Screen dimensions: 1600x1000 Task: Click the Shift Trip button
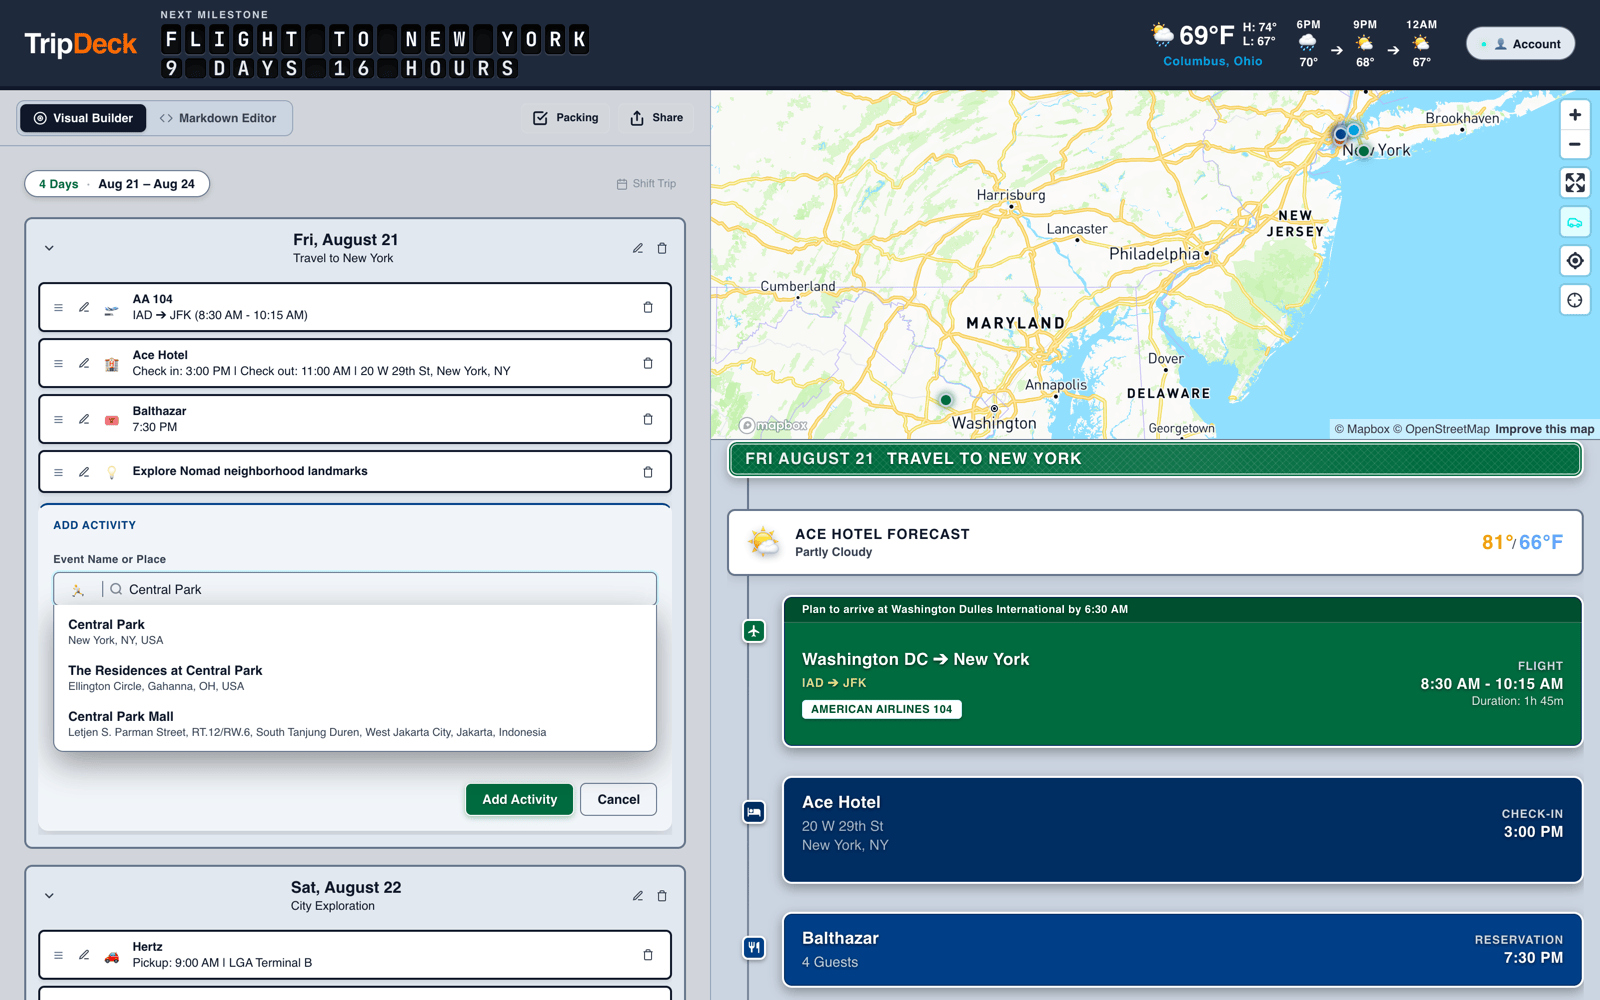point(646,184)
